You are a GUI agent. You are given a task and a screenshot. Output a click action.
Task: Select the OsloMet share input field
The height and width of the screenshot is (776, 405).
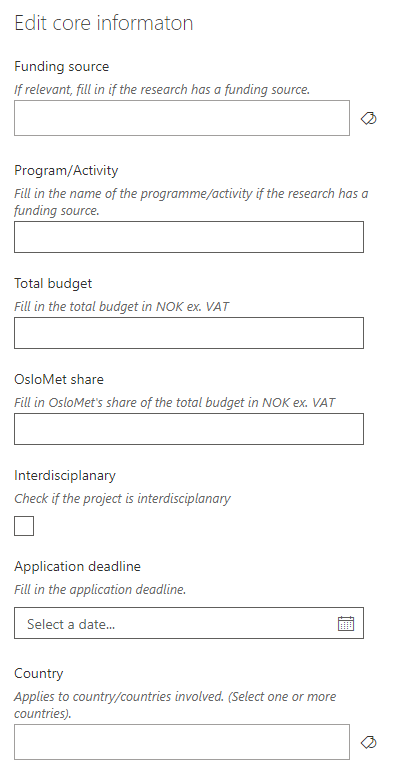(189, 429)
